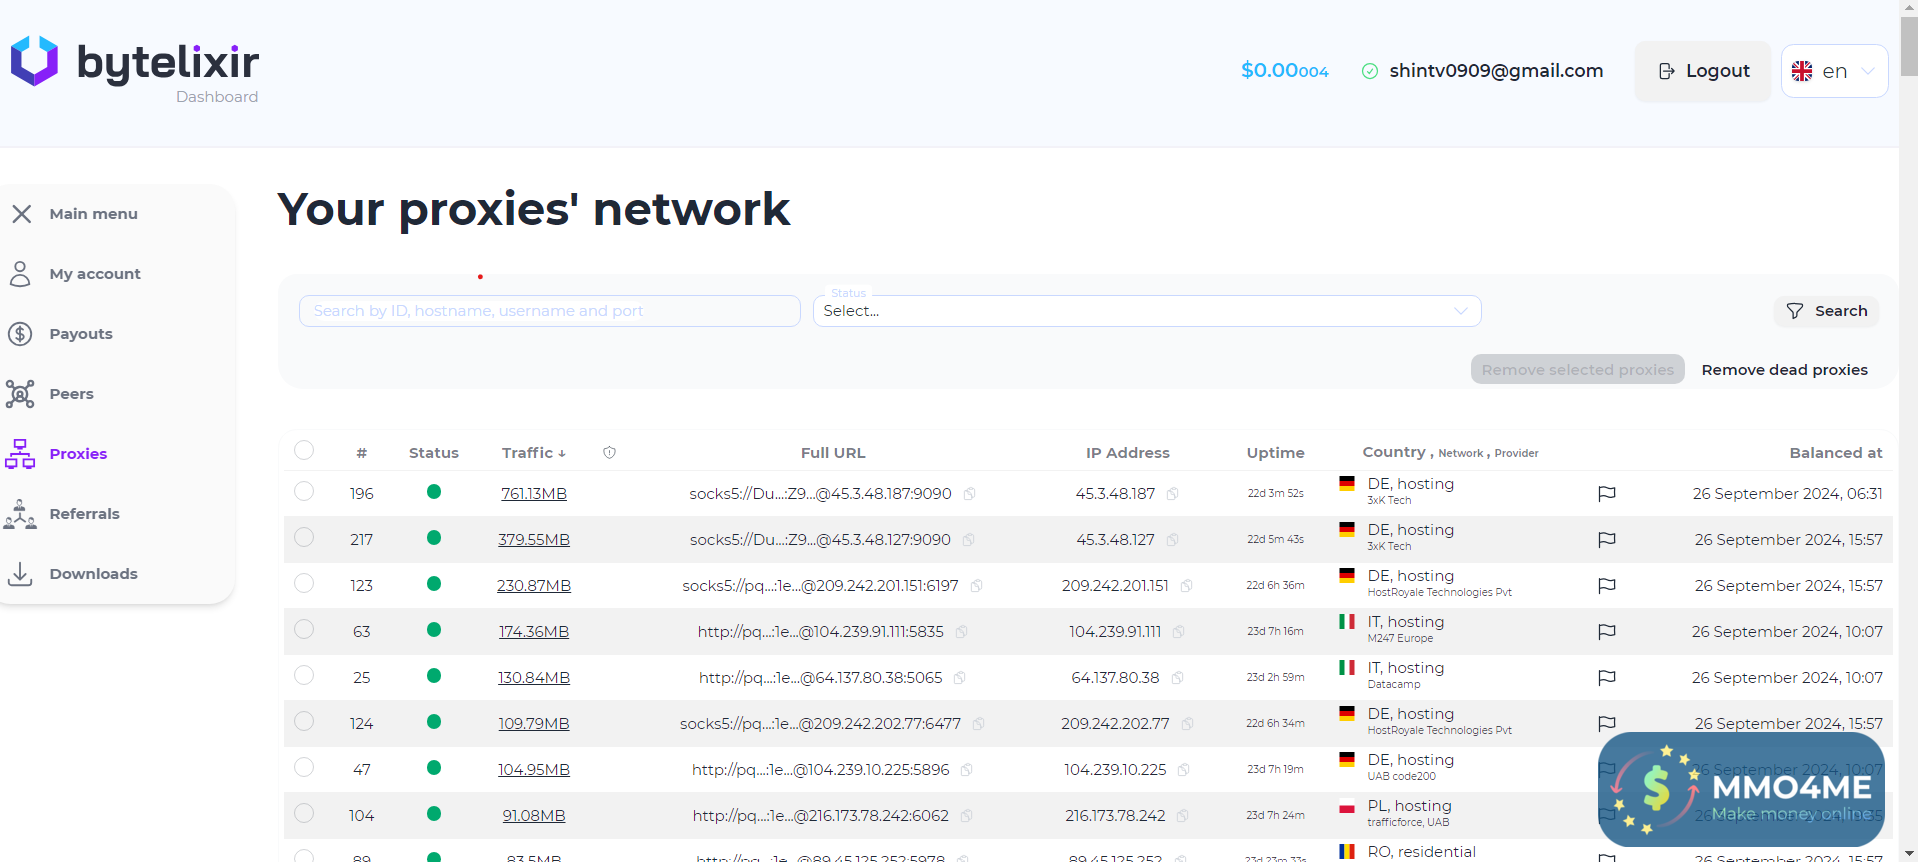Select the checkbox for proxy 47
Viewport: 1918px width, 862px height.
click(304, 767)
